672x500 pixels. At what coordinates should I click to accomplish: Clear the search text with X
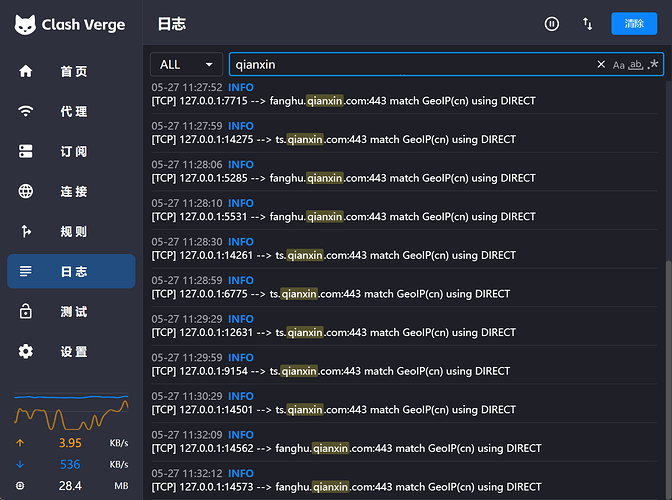601,64
